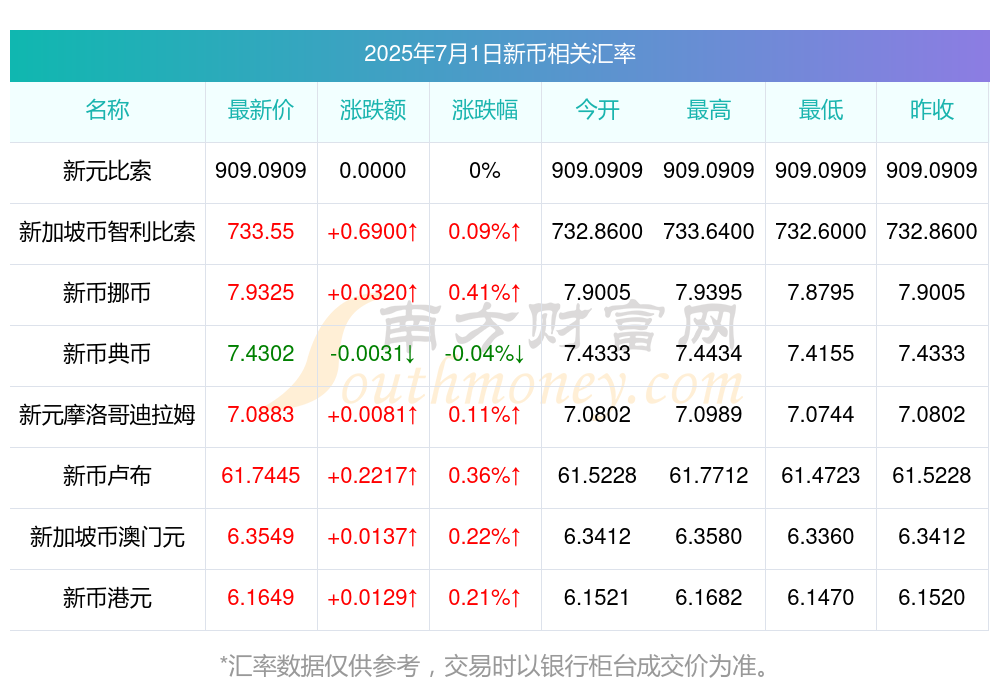The height and width of the screenshot is (698, 1000).
Task: Click the 新加坡币智利比索 row name
Action: (107, 232)
